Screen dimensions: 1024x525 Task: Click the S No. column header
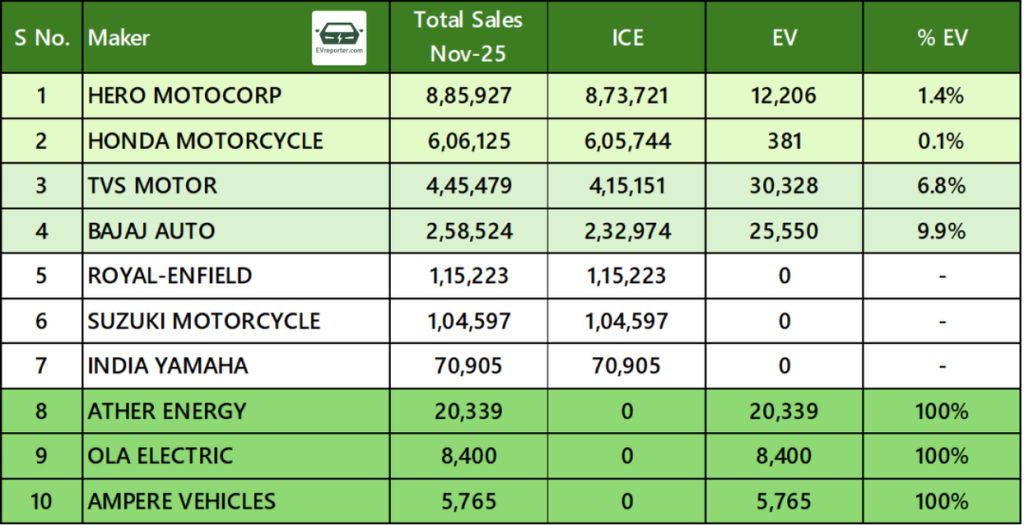click(41, 38)
